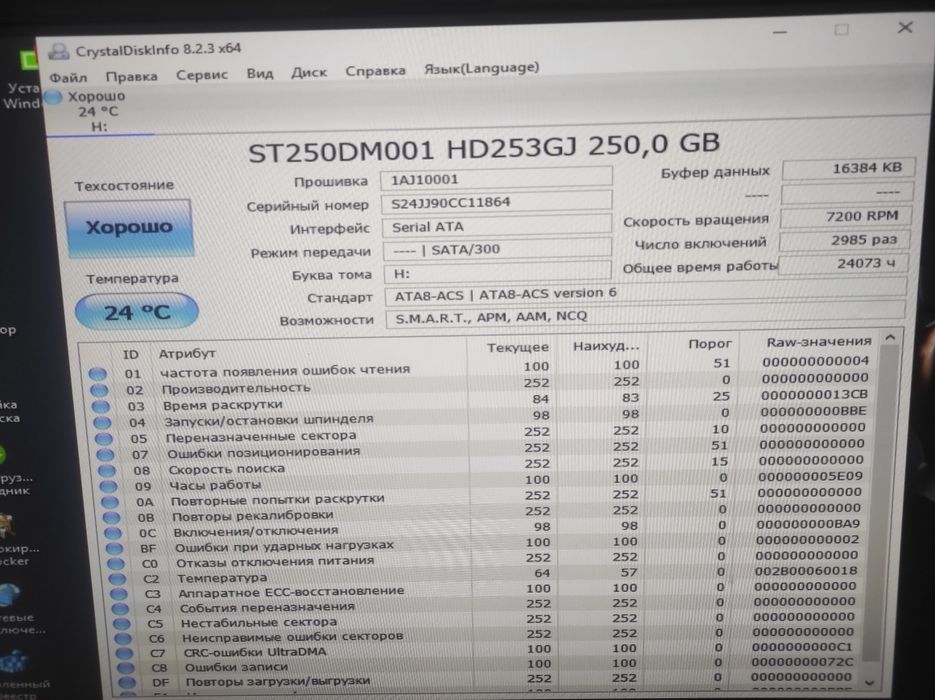
Task: Click the Порог column header
Action: click(x=709, y=344)
